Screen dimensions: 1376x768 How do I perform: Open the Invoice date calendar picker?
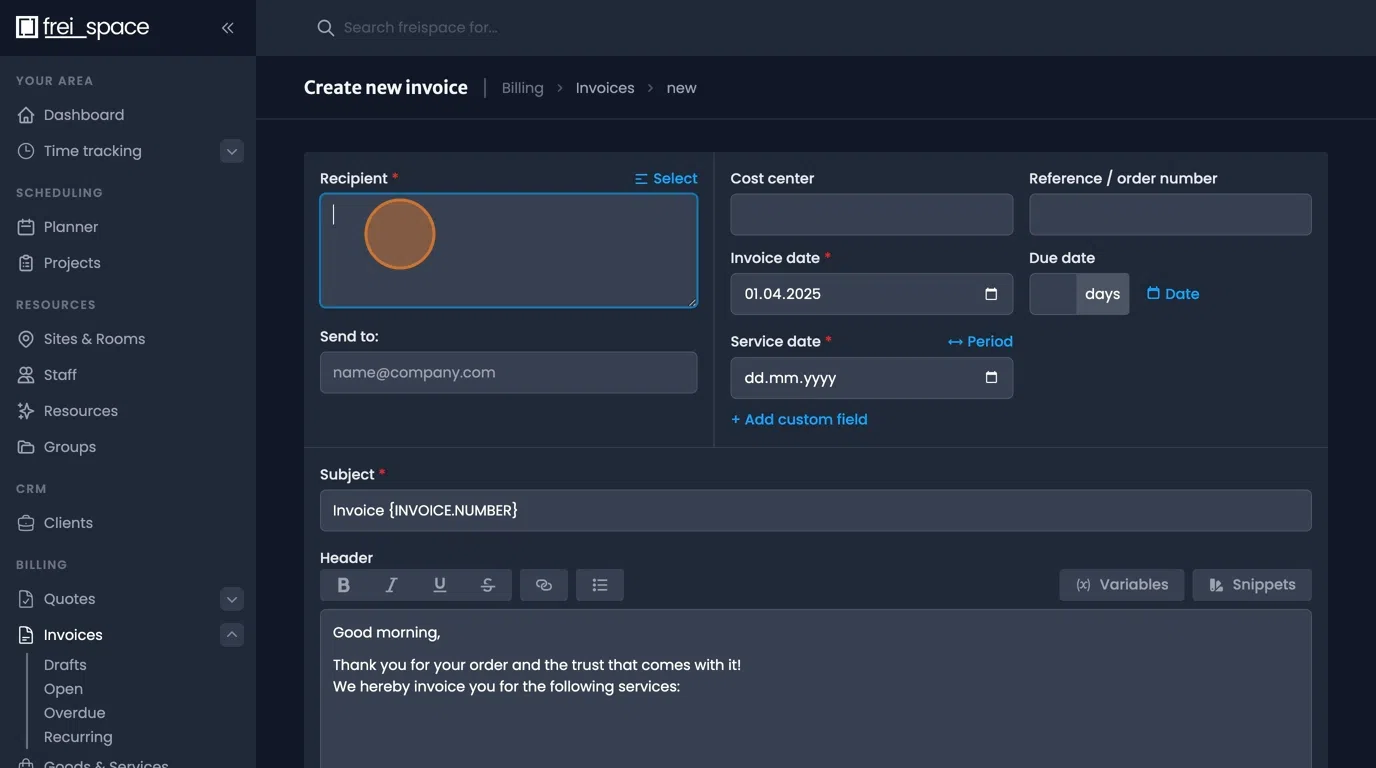(x=990, y=294)
